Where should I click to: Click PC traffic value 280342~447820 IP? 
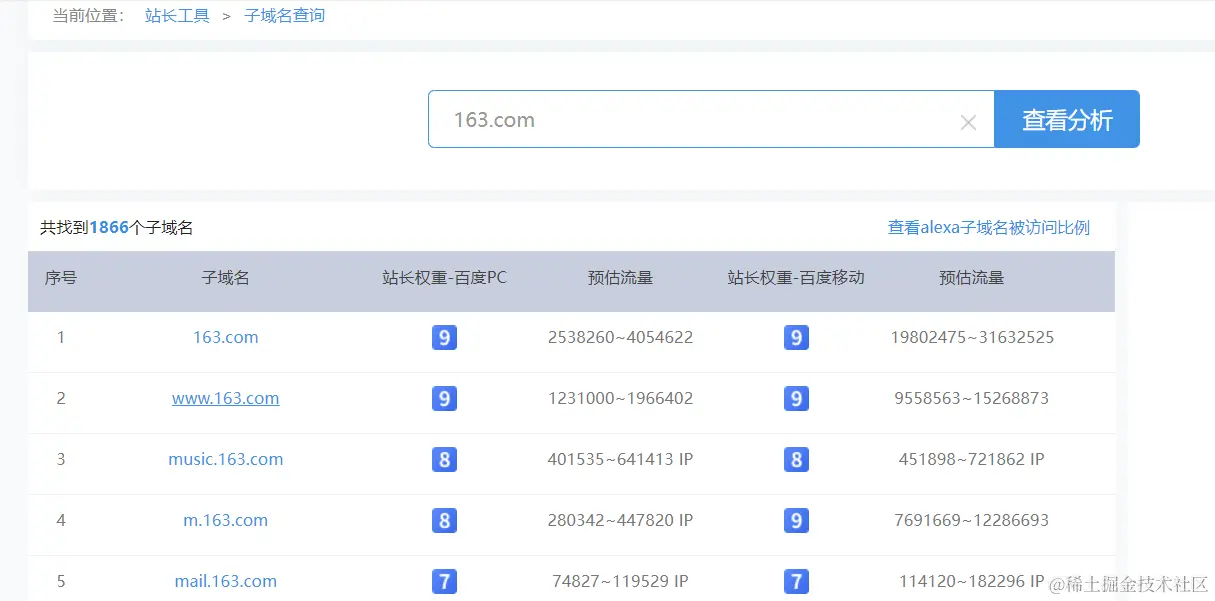tap(621, 520)
